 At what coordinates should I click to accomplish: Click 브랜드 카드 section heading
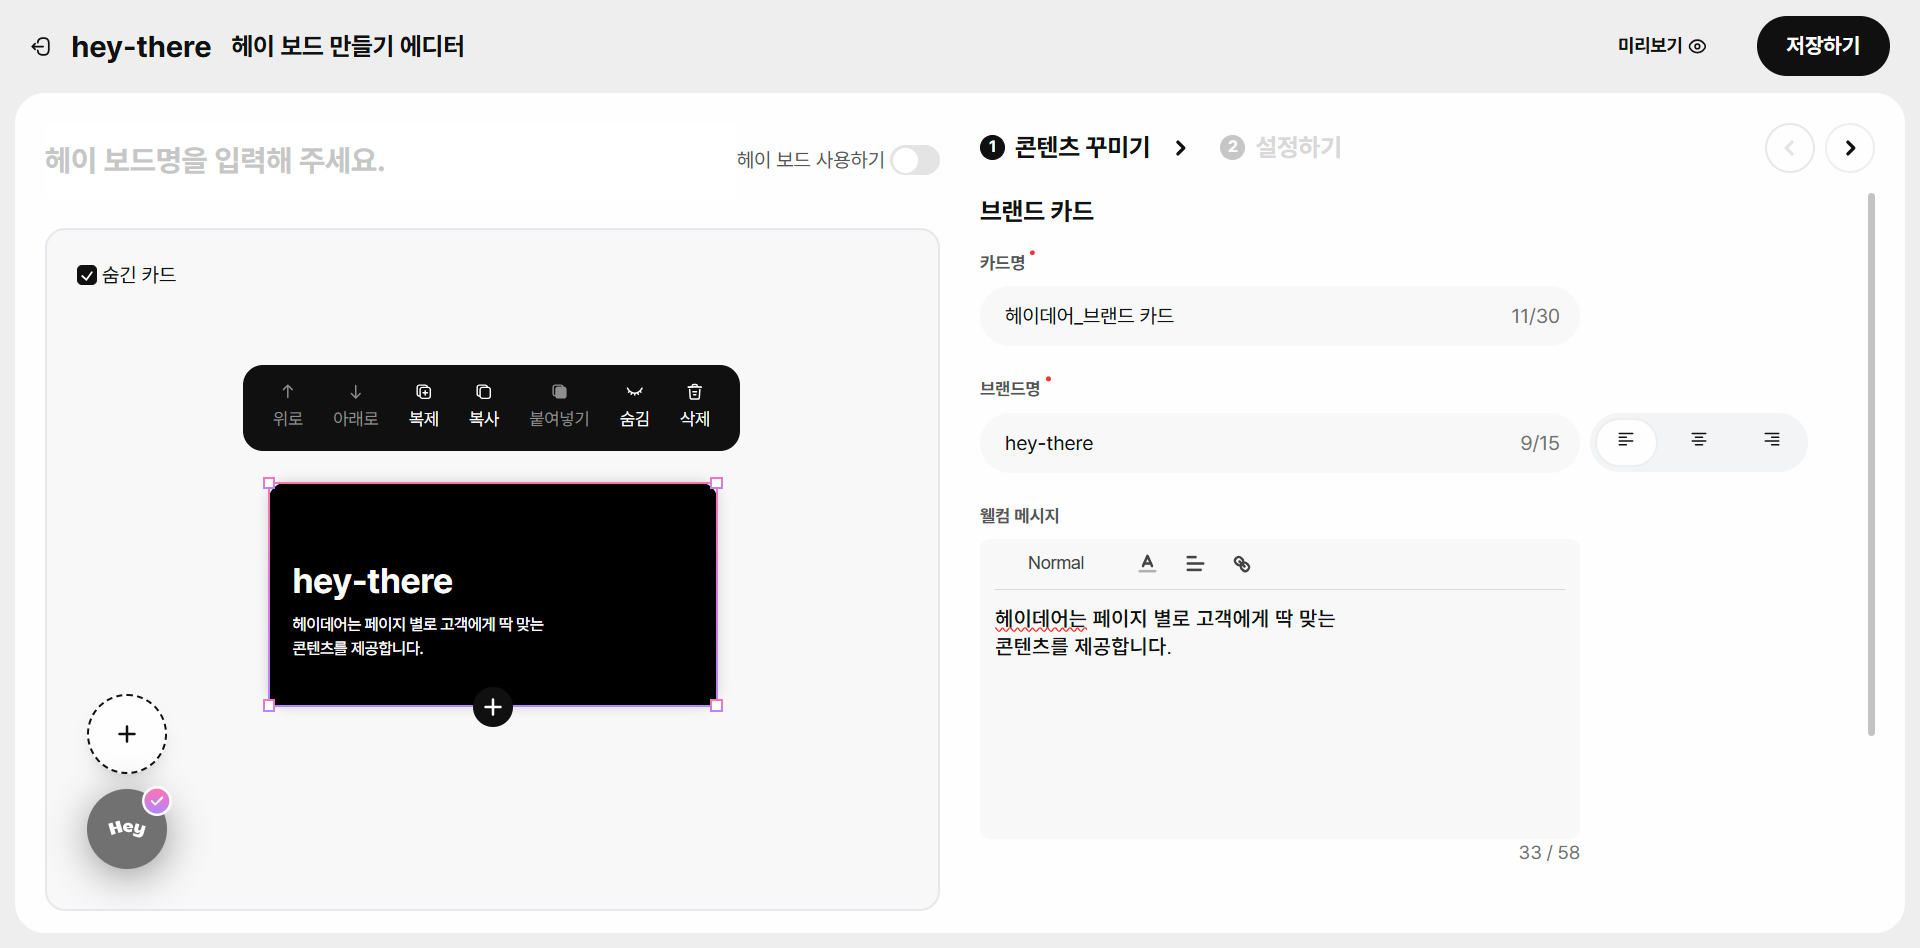pos(1037,211)
